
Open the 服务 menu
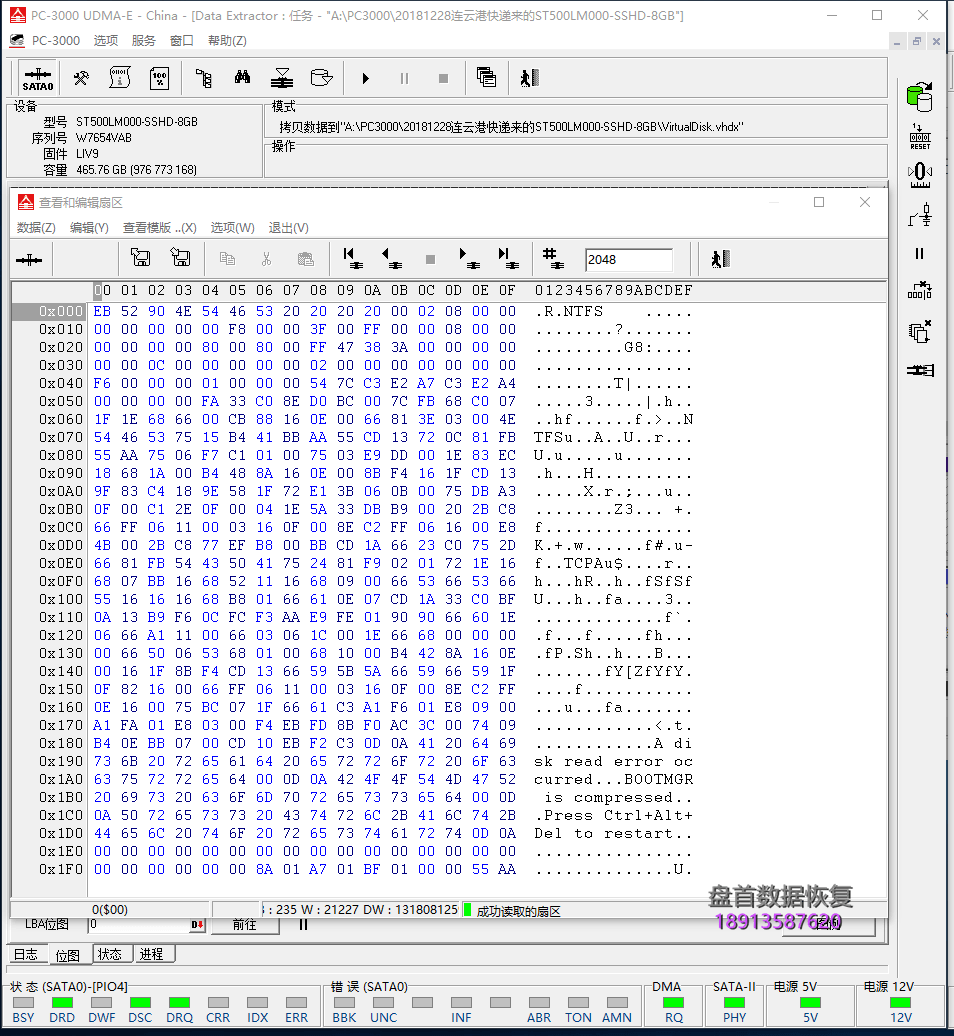(143, 40)
